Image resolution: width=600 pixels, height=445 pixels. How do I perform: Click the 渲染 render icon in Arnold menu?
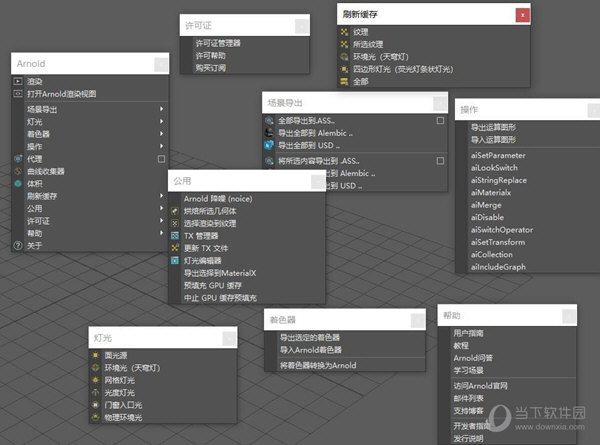pos(18,81)
